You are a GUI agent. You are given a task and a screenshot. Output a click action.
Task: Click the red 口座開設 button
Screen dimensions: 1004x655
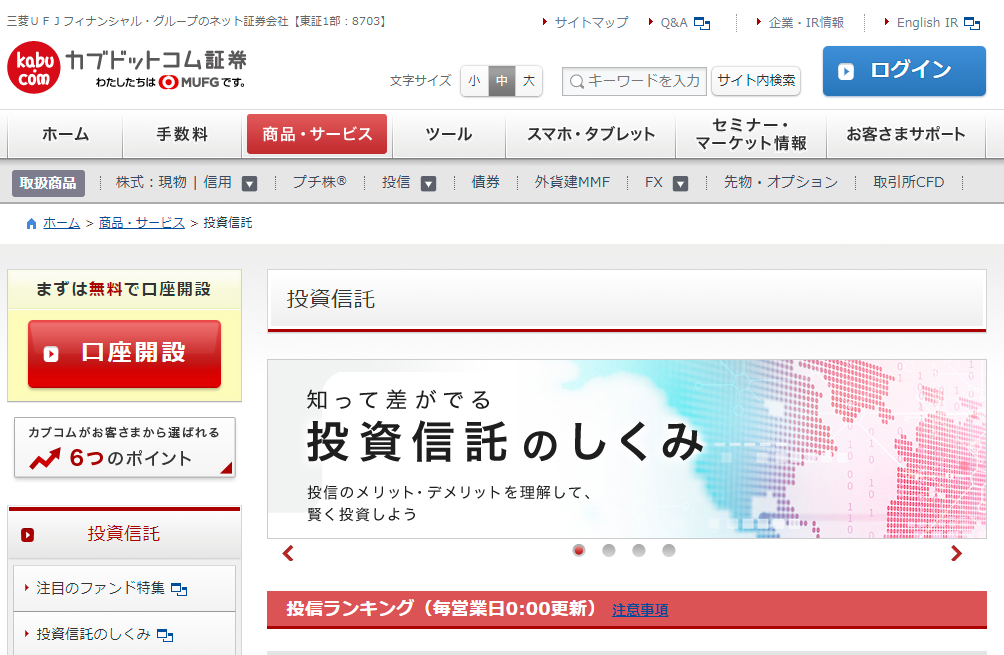coord(124,354)
